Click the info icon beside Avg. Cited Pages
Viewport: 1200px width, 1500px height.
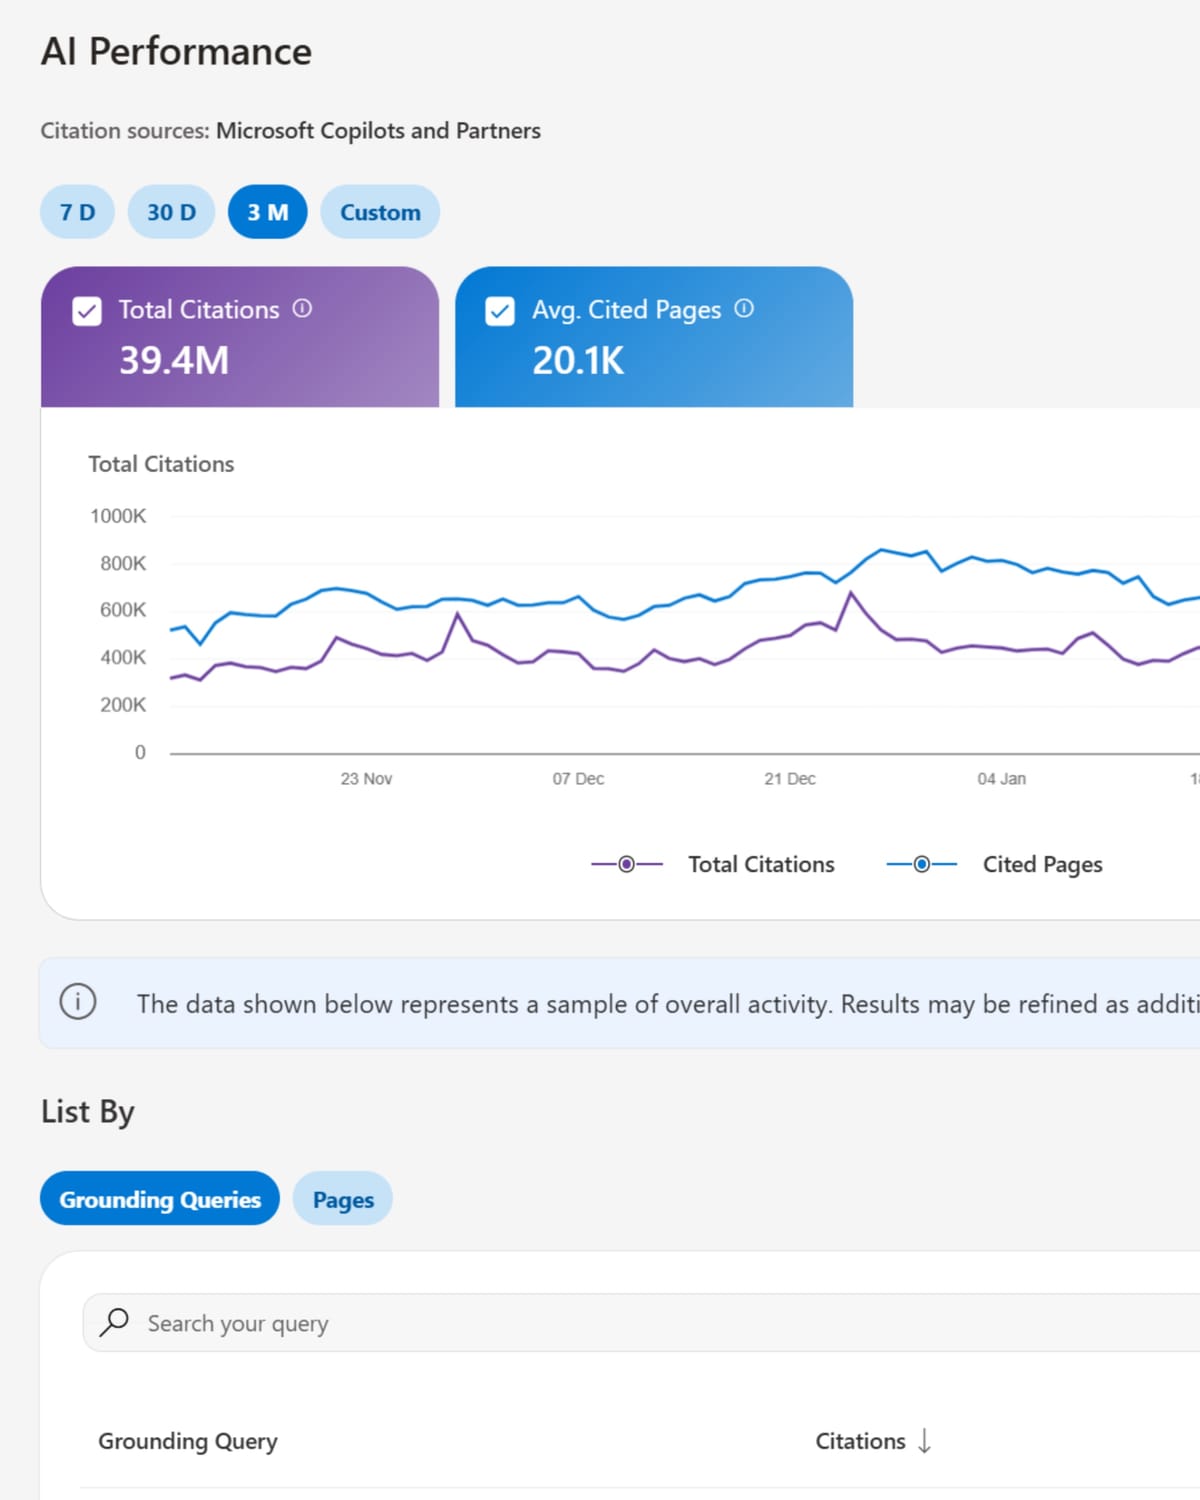[x=744, y=310]
